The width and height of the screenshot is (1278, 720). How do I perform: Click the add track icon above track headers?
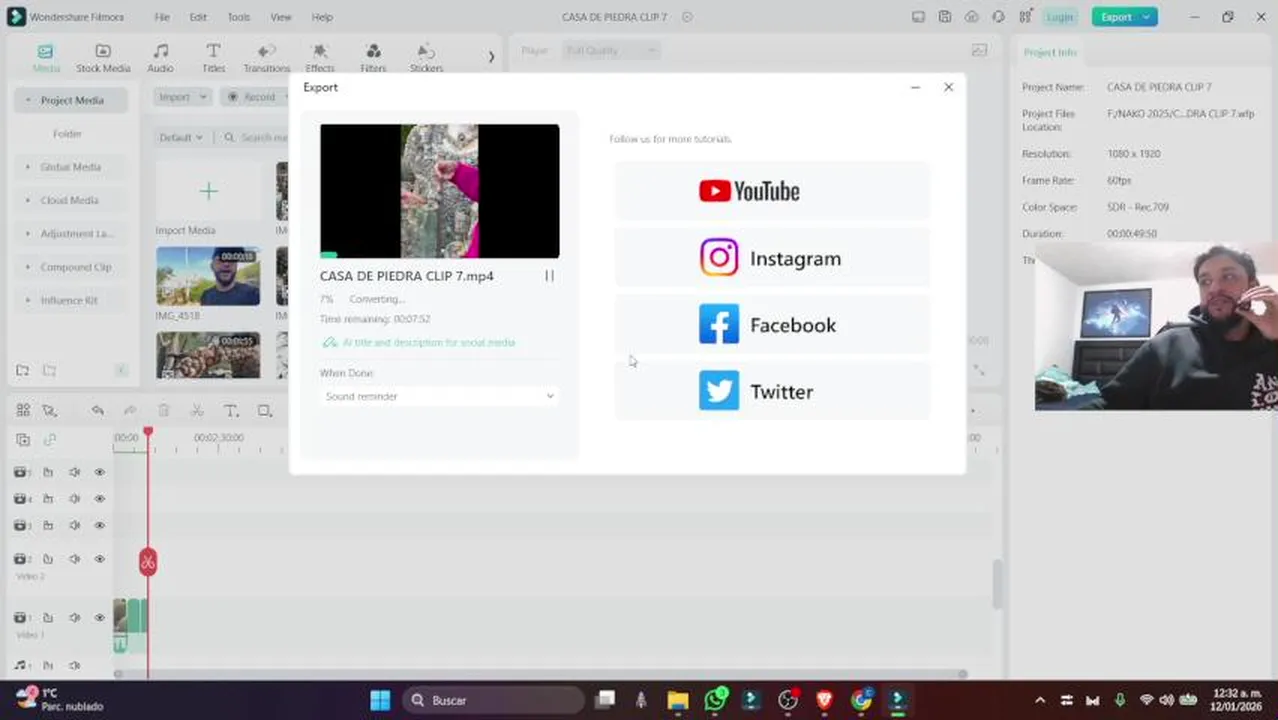22,440
